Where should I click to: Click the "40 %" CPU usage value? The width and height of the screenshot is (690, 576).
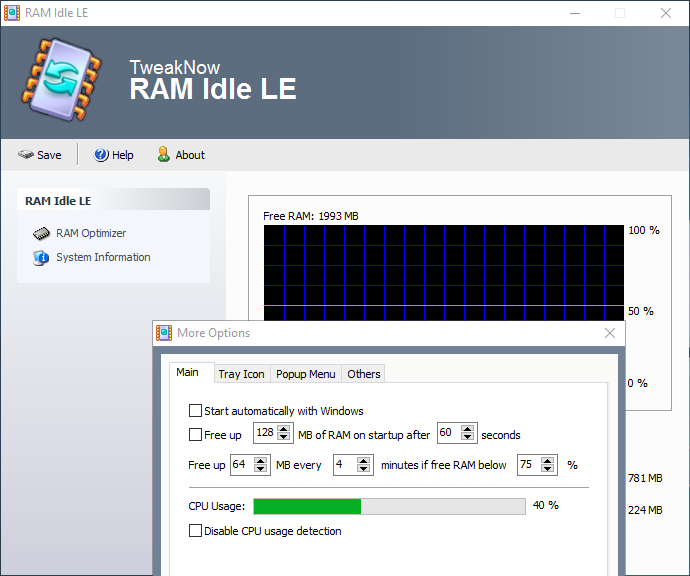click(546, 505)
